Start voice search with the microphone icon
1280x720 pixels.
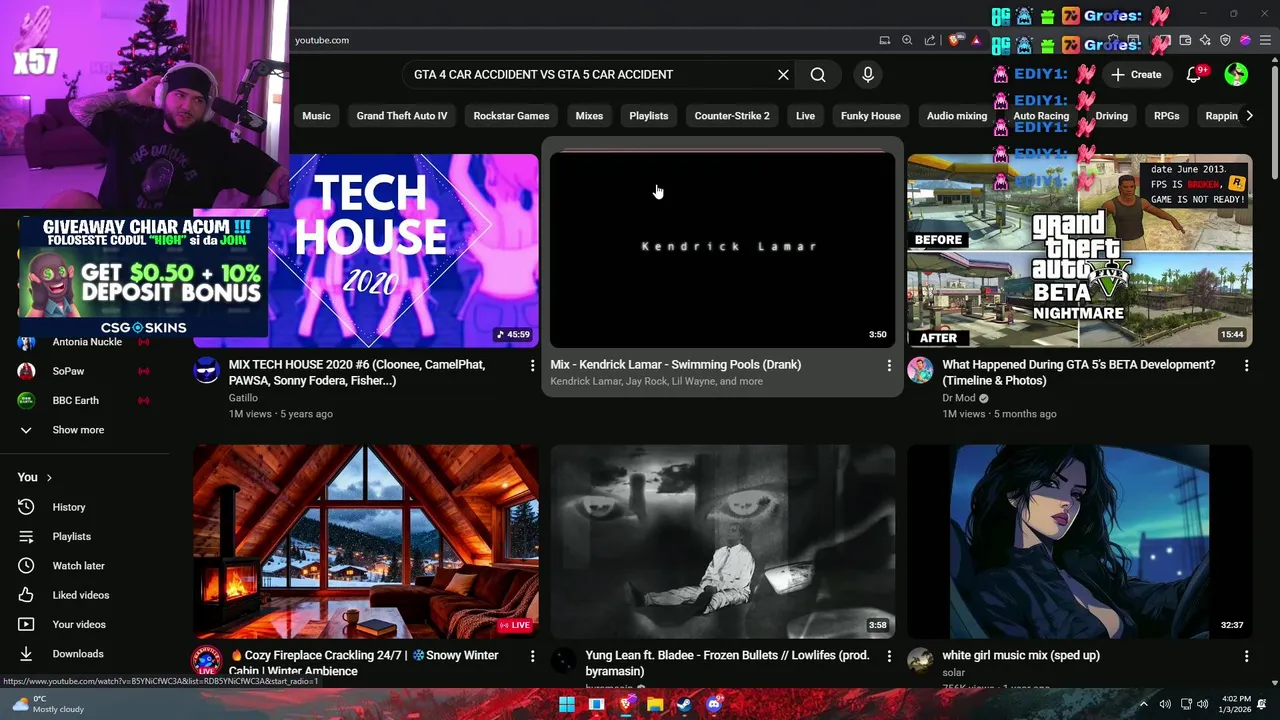(x=868, y=75)
